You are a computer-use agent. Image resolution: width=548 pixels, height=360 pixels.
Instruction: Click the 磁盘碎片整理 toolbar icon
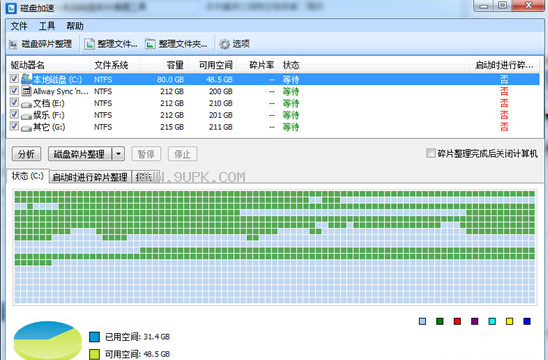click(x=13, y=44)
